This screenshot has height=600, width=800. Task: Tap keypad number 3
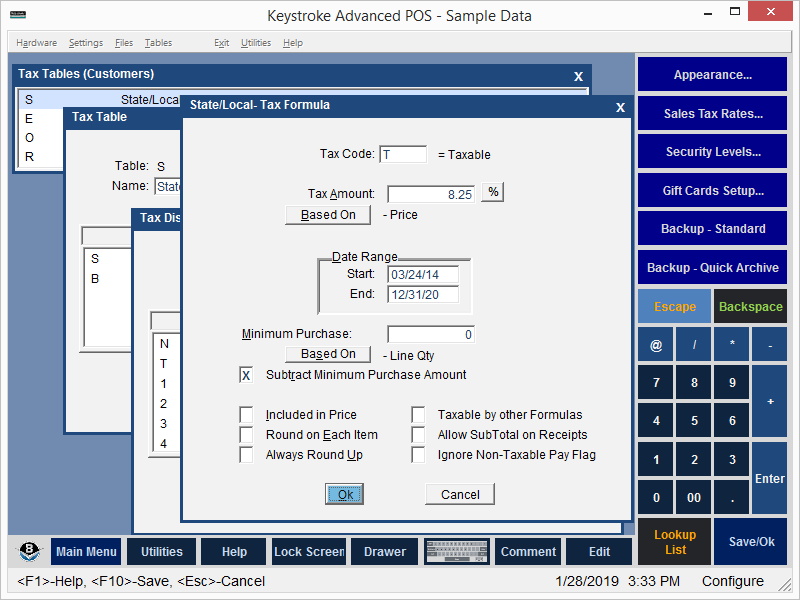pos(732,459)
